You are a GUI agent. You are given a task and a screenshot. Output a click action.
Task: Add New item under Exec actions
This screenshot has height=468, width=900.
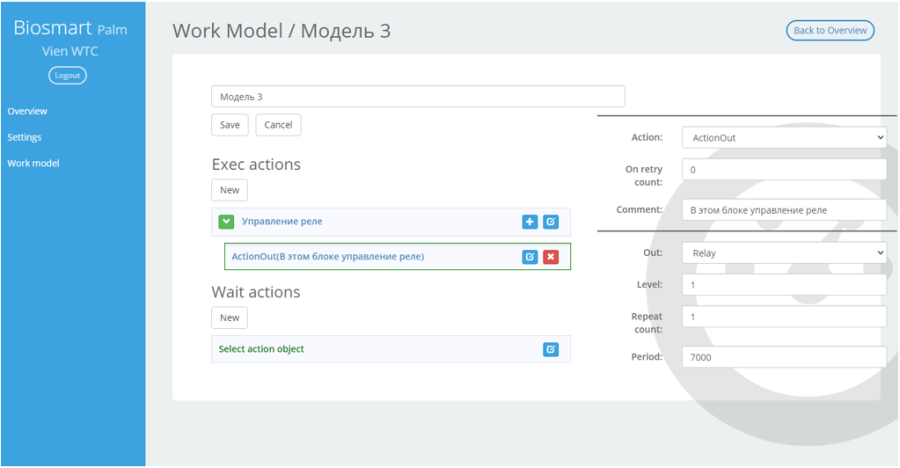click(230, 190)
